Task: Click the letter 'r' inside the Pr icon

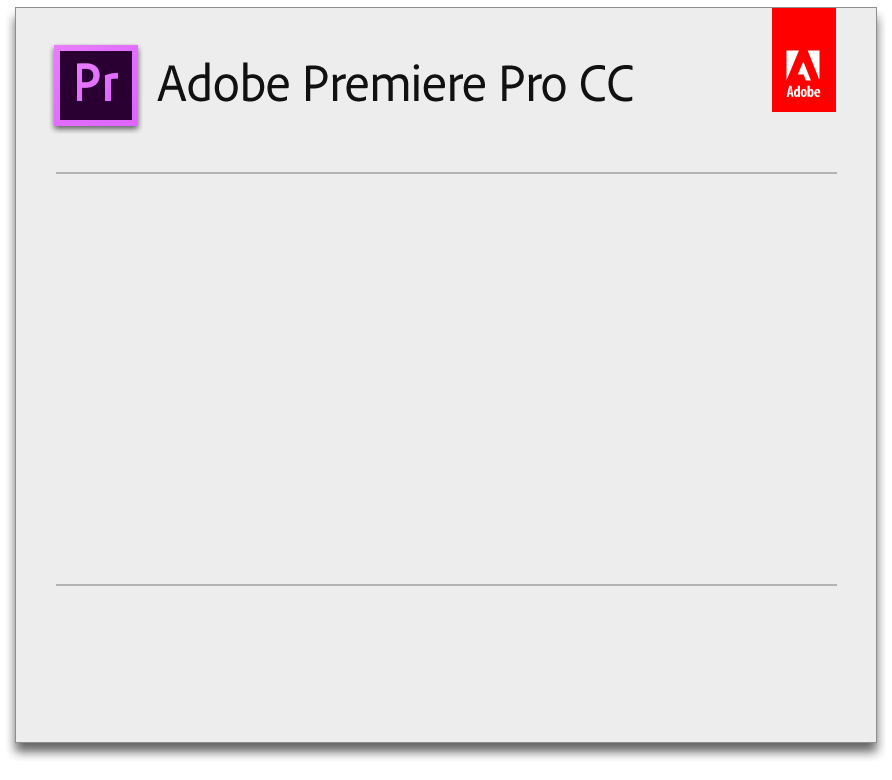Action: 111,88
